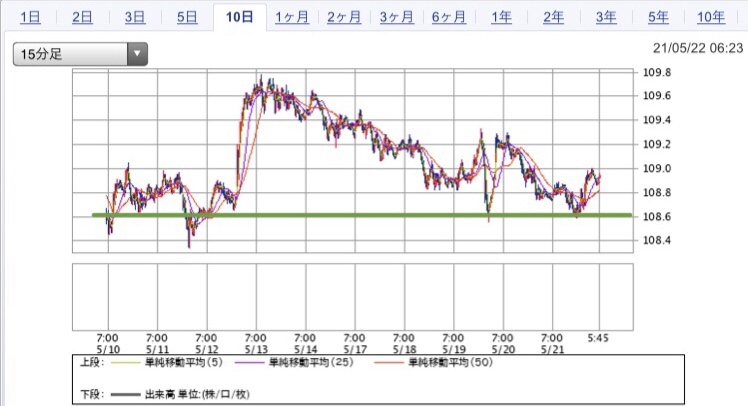Switch to the 1年 range tab
This screenshot has width=748, height=406.
501,17
